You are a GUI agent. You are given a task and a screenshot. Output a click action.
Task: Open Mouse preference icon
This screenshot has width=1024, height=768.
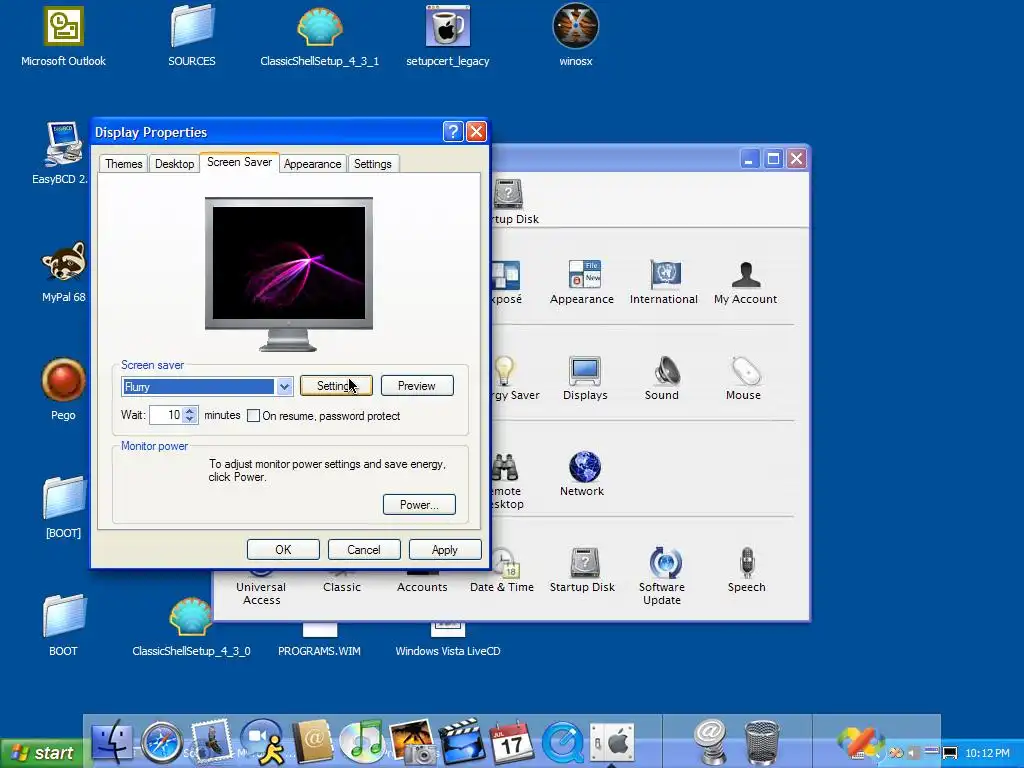[x=743, y=378]
